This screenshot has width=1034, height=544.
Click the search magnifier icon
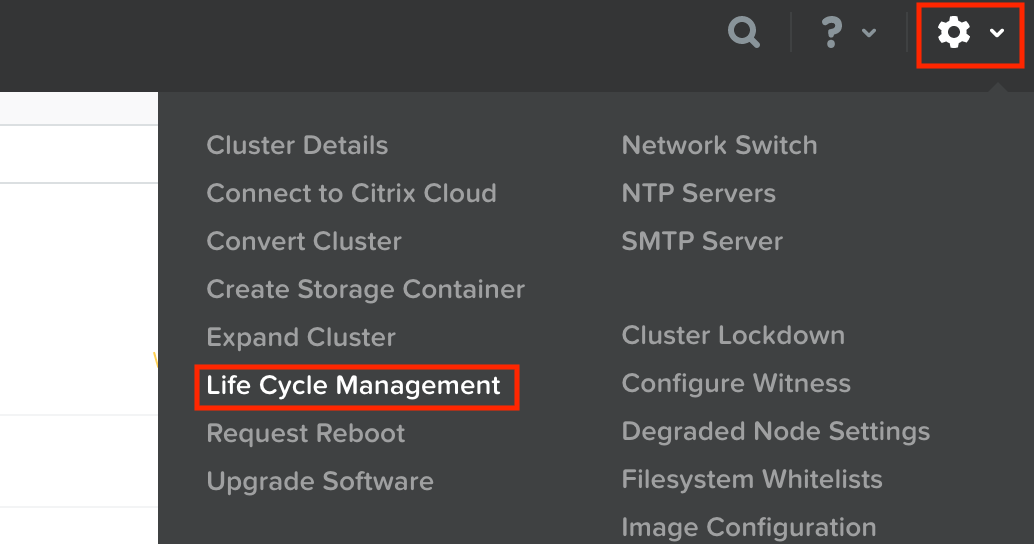744,33
